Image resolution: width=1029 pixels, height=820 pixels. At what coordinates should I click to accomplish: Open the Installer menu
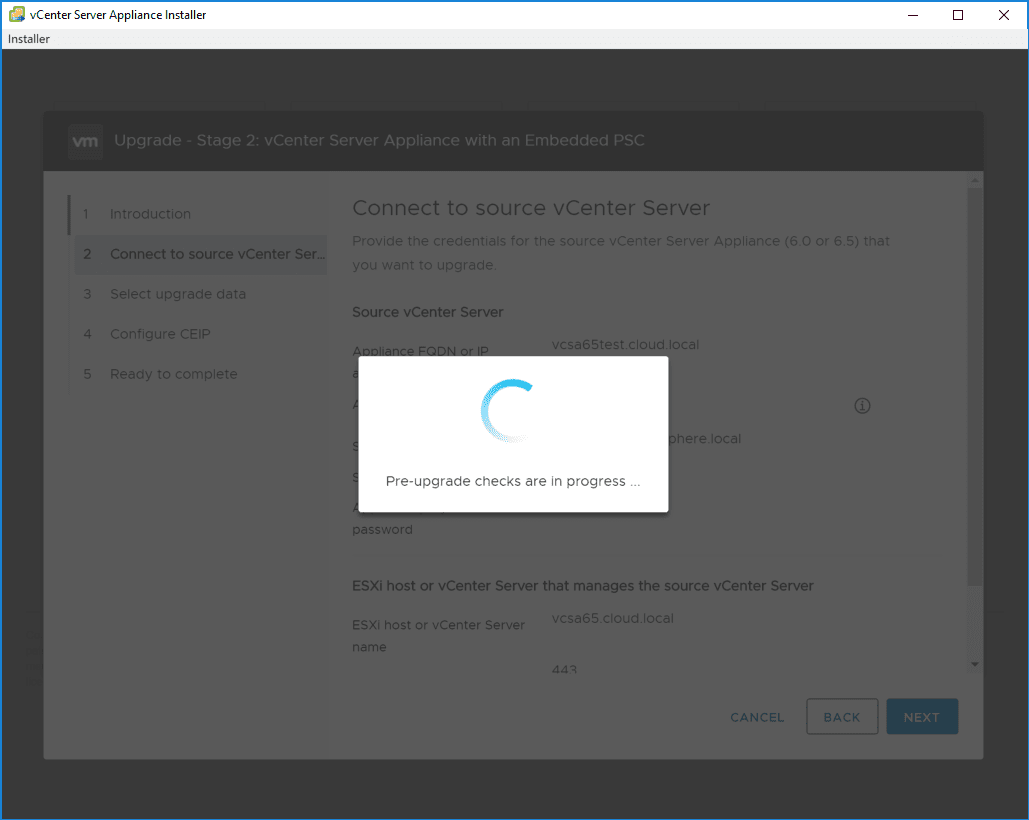[28, 39]
